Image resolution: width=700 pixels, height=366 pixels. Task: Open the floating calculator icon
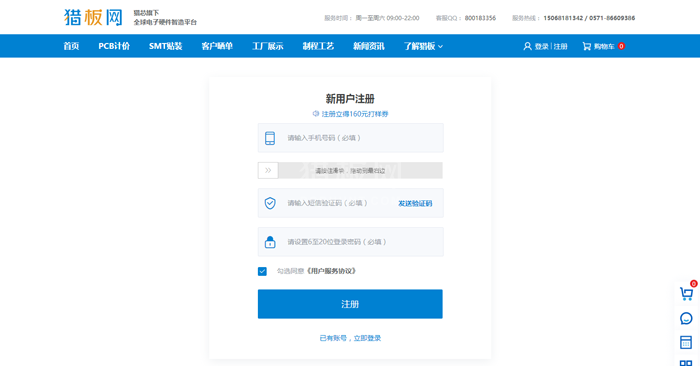[x=686, y=342]
